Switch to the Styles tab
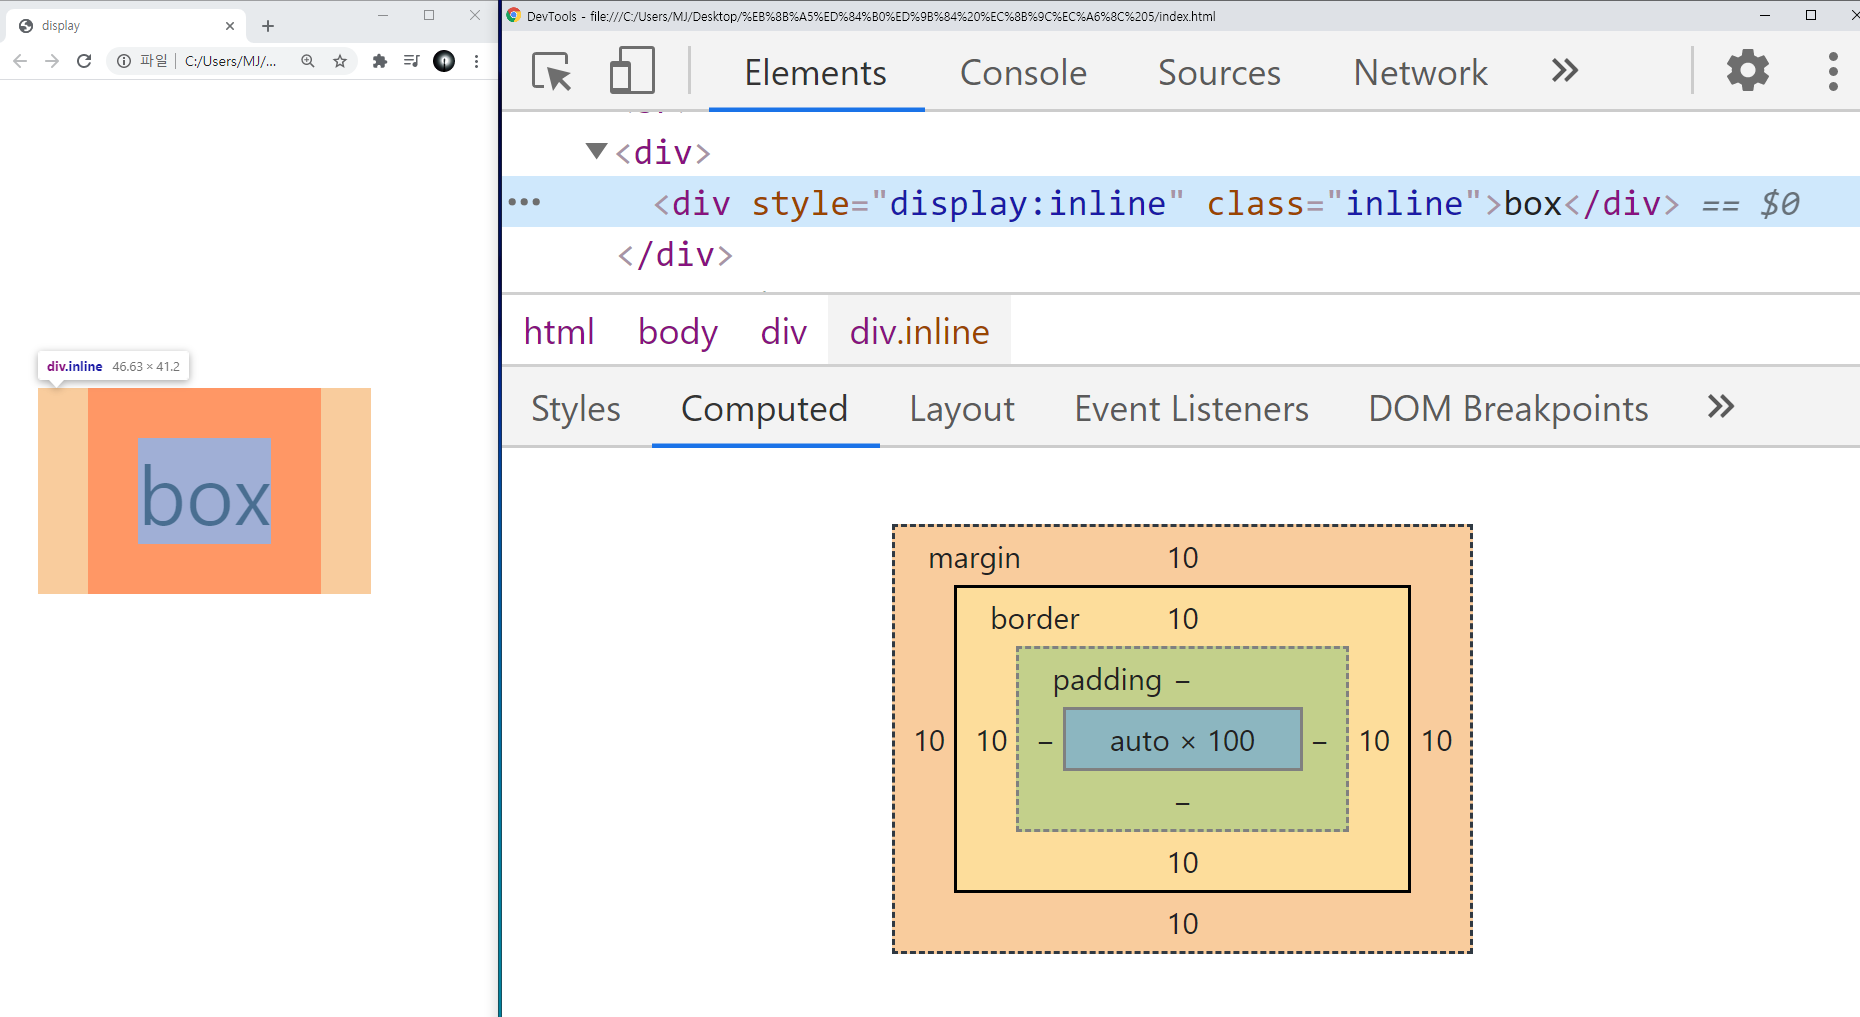This screenshot has height=1017, width=1860. pos(576,409)
